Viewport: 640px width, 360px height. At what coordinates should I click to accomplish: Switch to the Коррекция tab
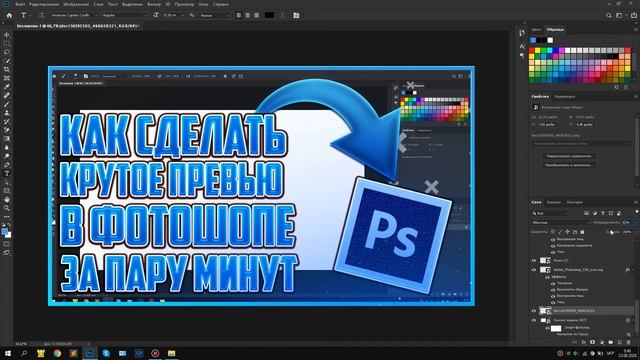click(x=565, y=96)
